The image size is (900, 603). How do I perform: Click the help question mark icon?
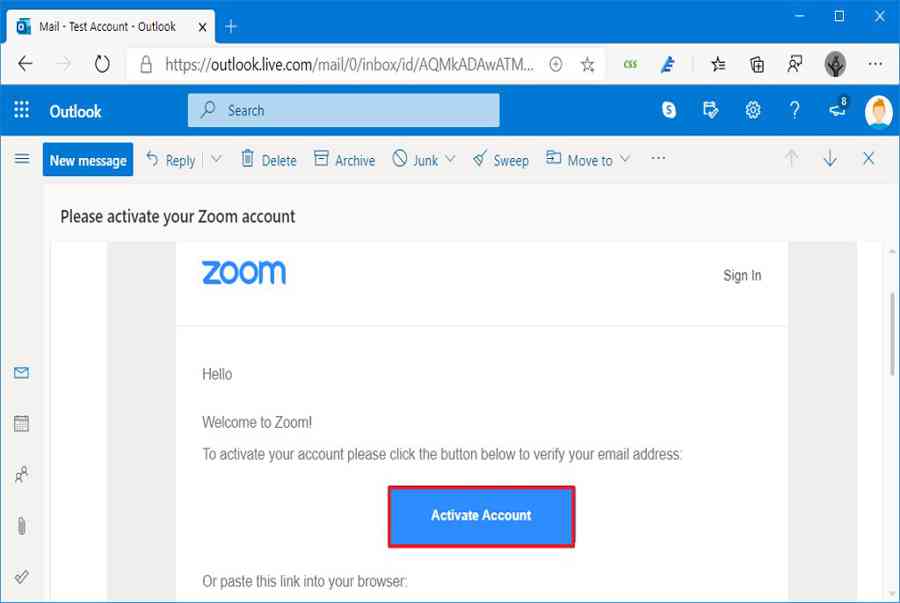795,111
